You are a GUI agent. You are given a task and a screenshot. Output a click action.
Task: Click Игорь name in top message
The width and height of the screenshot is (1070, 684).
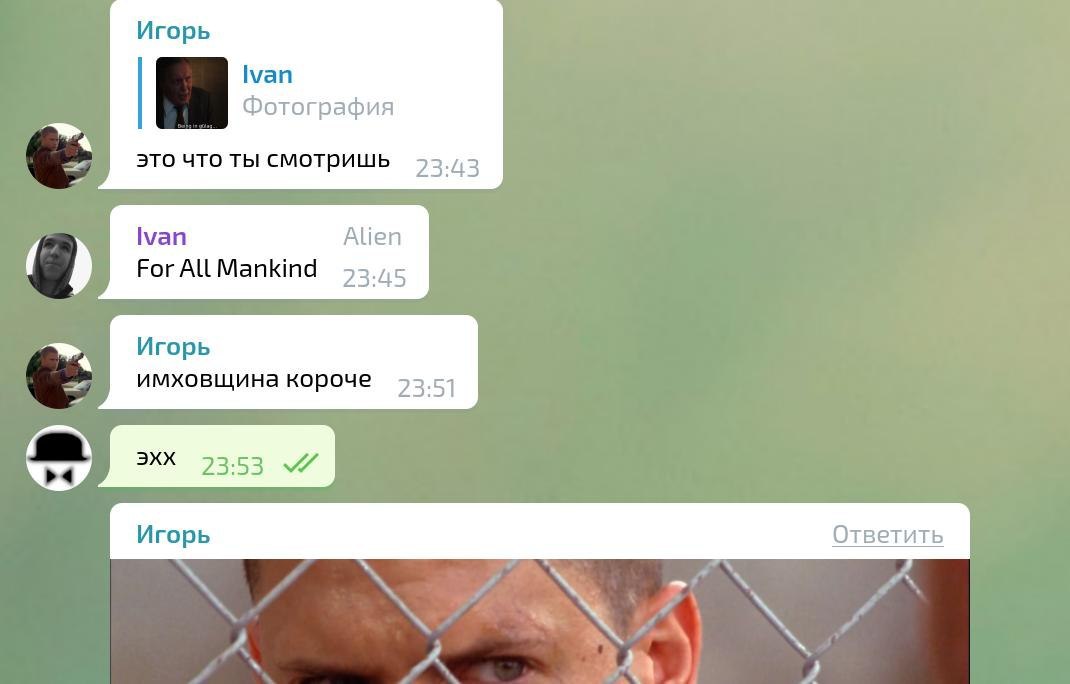click(x=173, y=31)
